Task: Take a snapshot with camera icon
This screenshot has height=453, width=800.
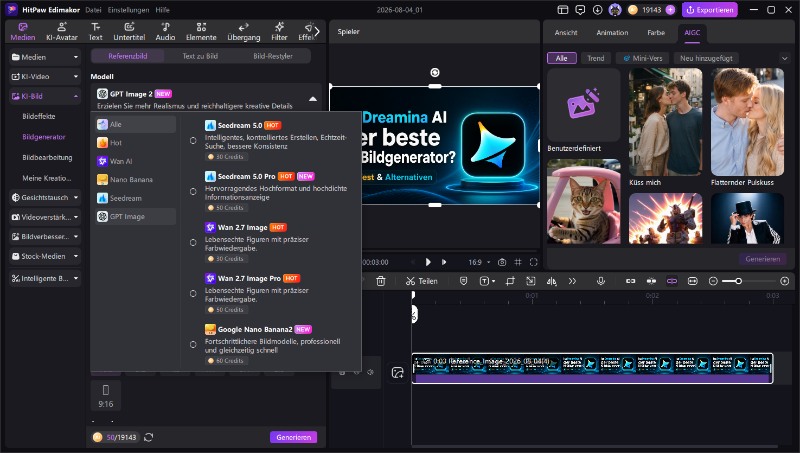Action: [x=502, y=262]
